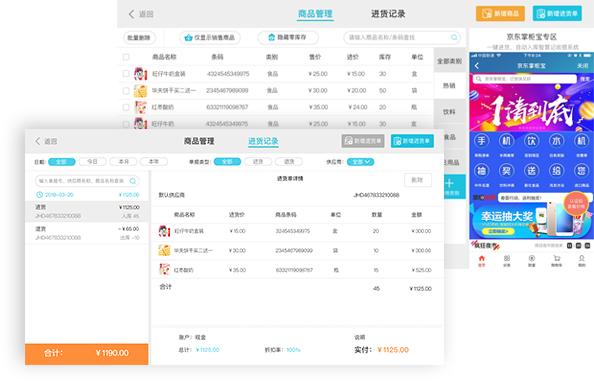Click product name/barcode search field in back window
The height and width of the screenshot is (383, 594).
402,37
